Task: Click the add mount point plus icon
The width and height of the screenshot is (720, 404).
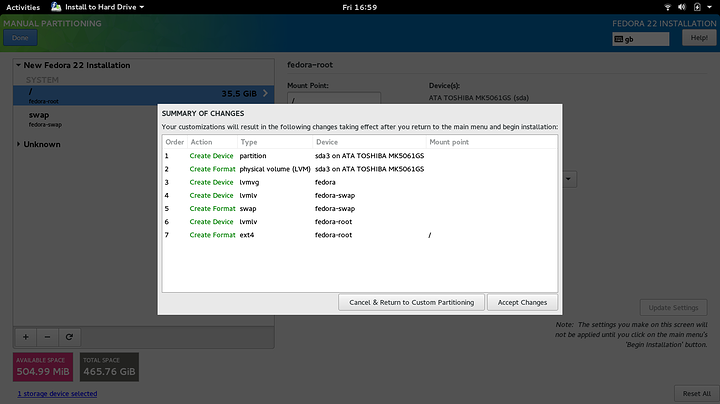Action: pos(26,337)
